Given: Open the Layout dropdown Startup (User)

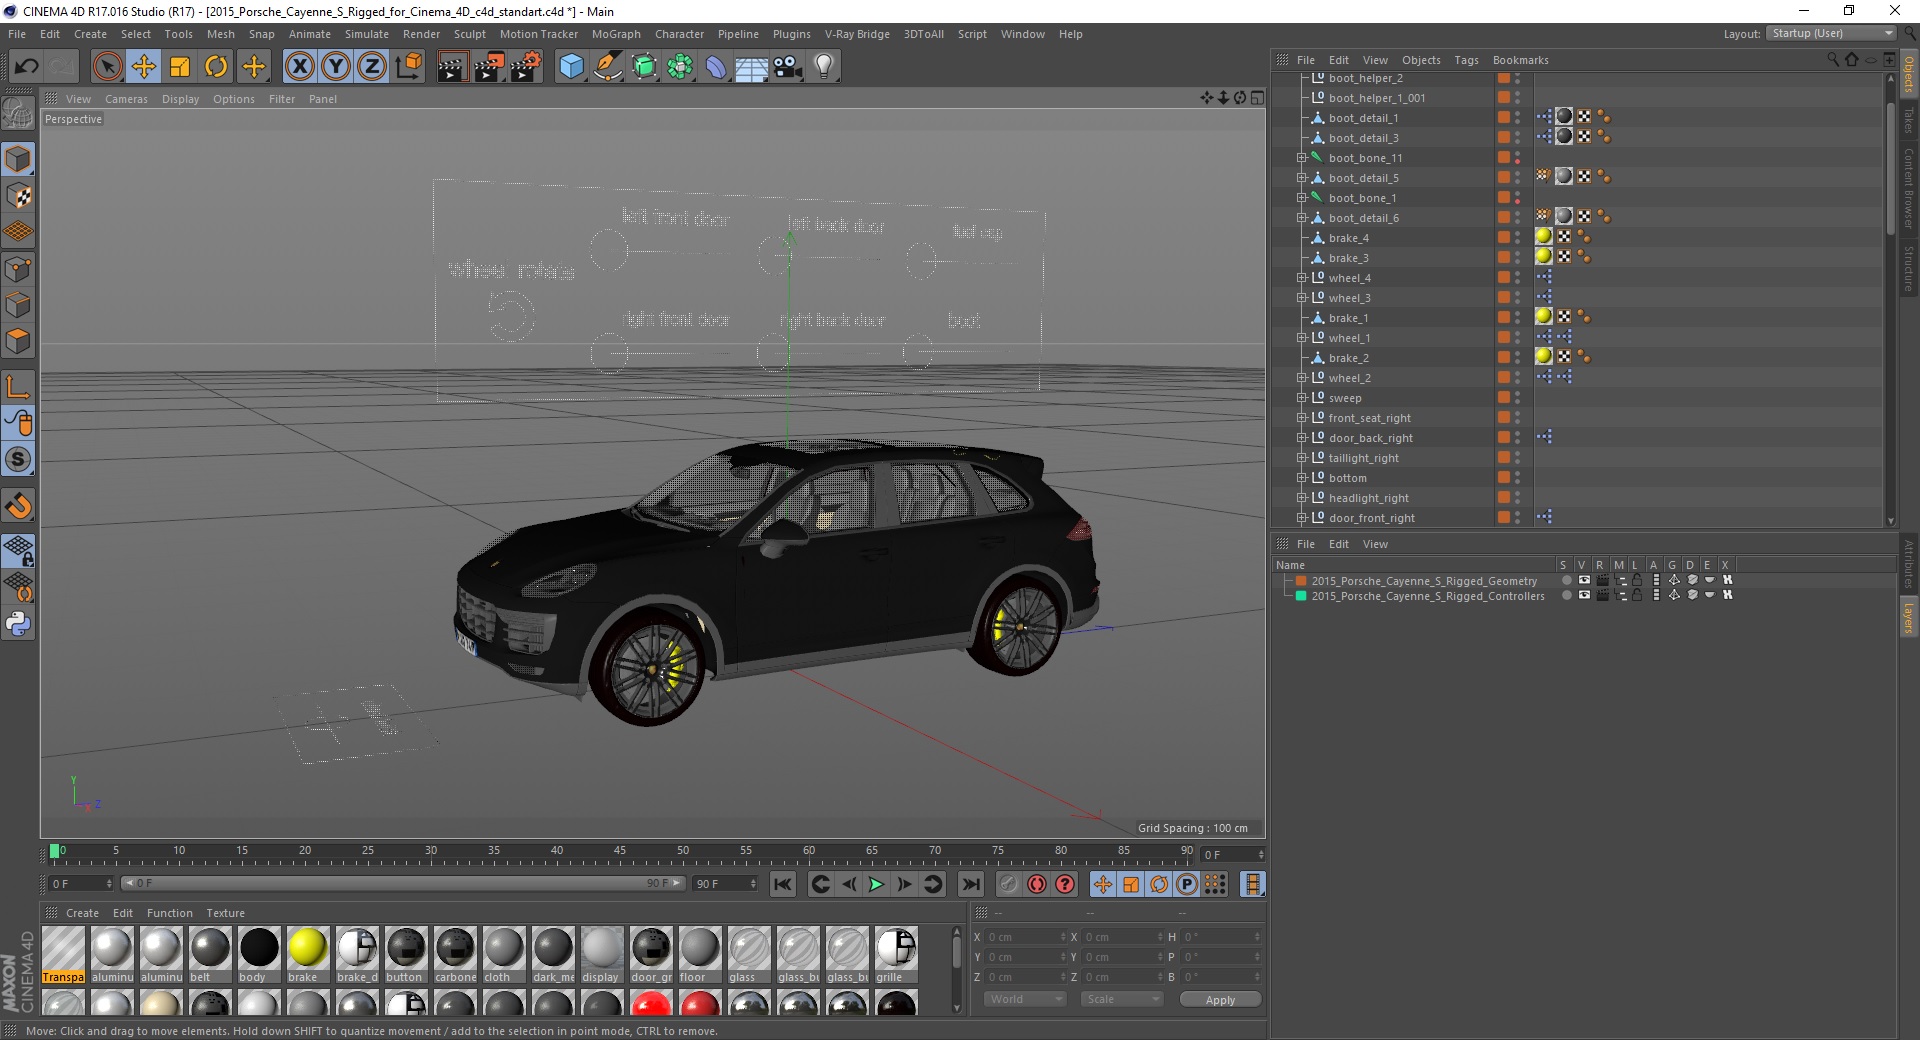Looking at the screenshot, I should (x=1832, y=33).
